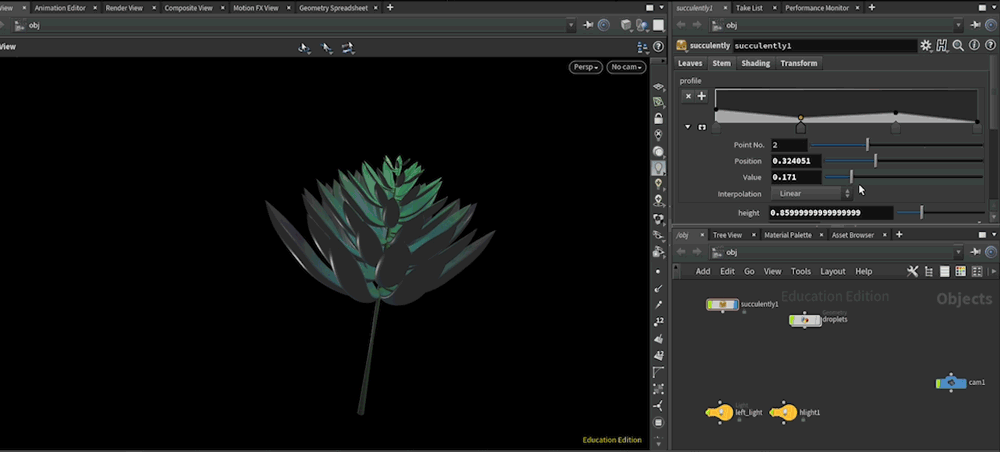Expand network toolbar overflow arrow
This screenshot has height=452, width=1000.
coord(993,272)
